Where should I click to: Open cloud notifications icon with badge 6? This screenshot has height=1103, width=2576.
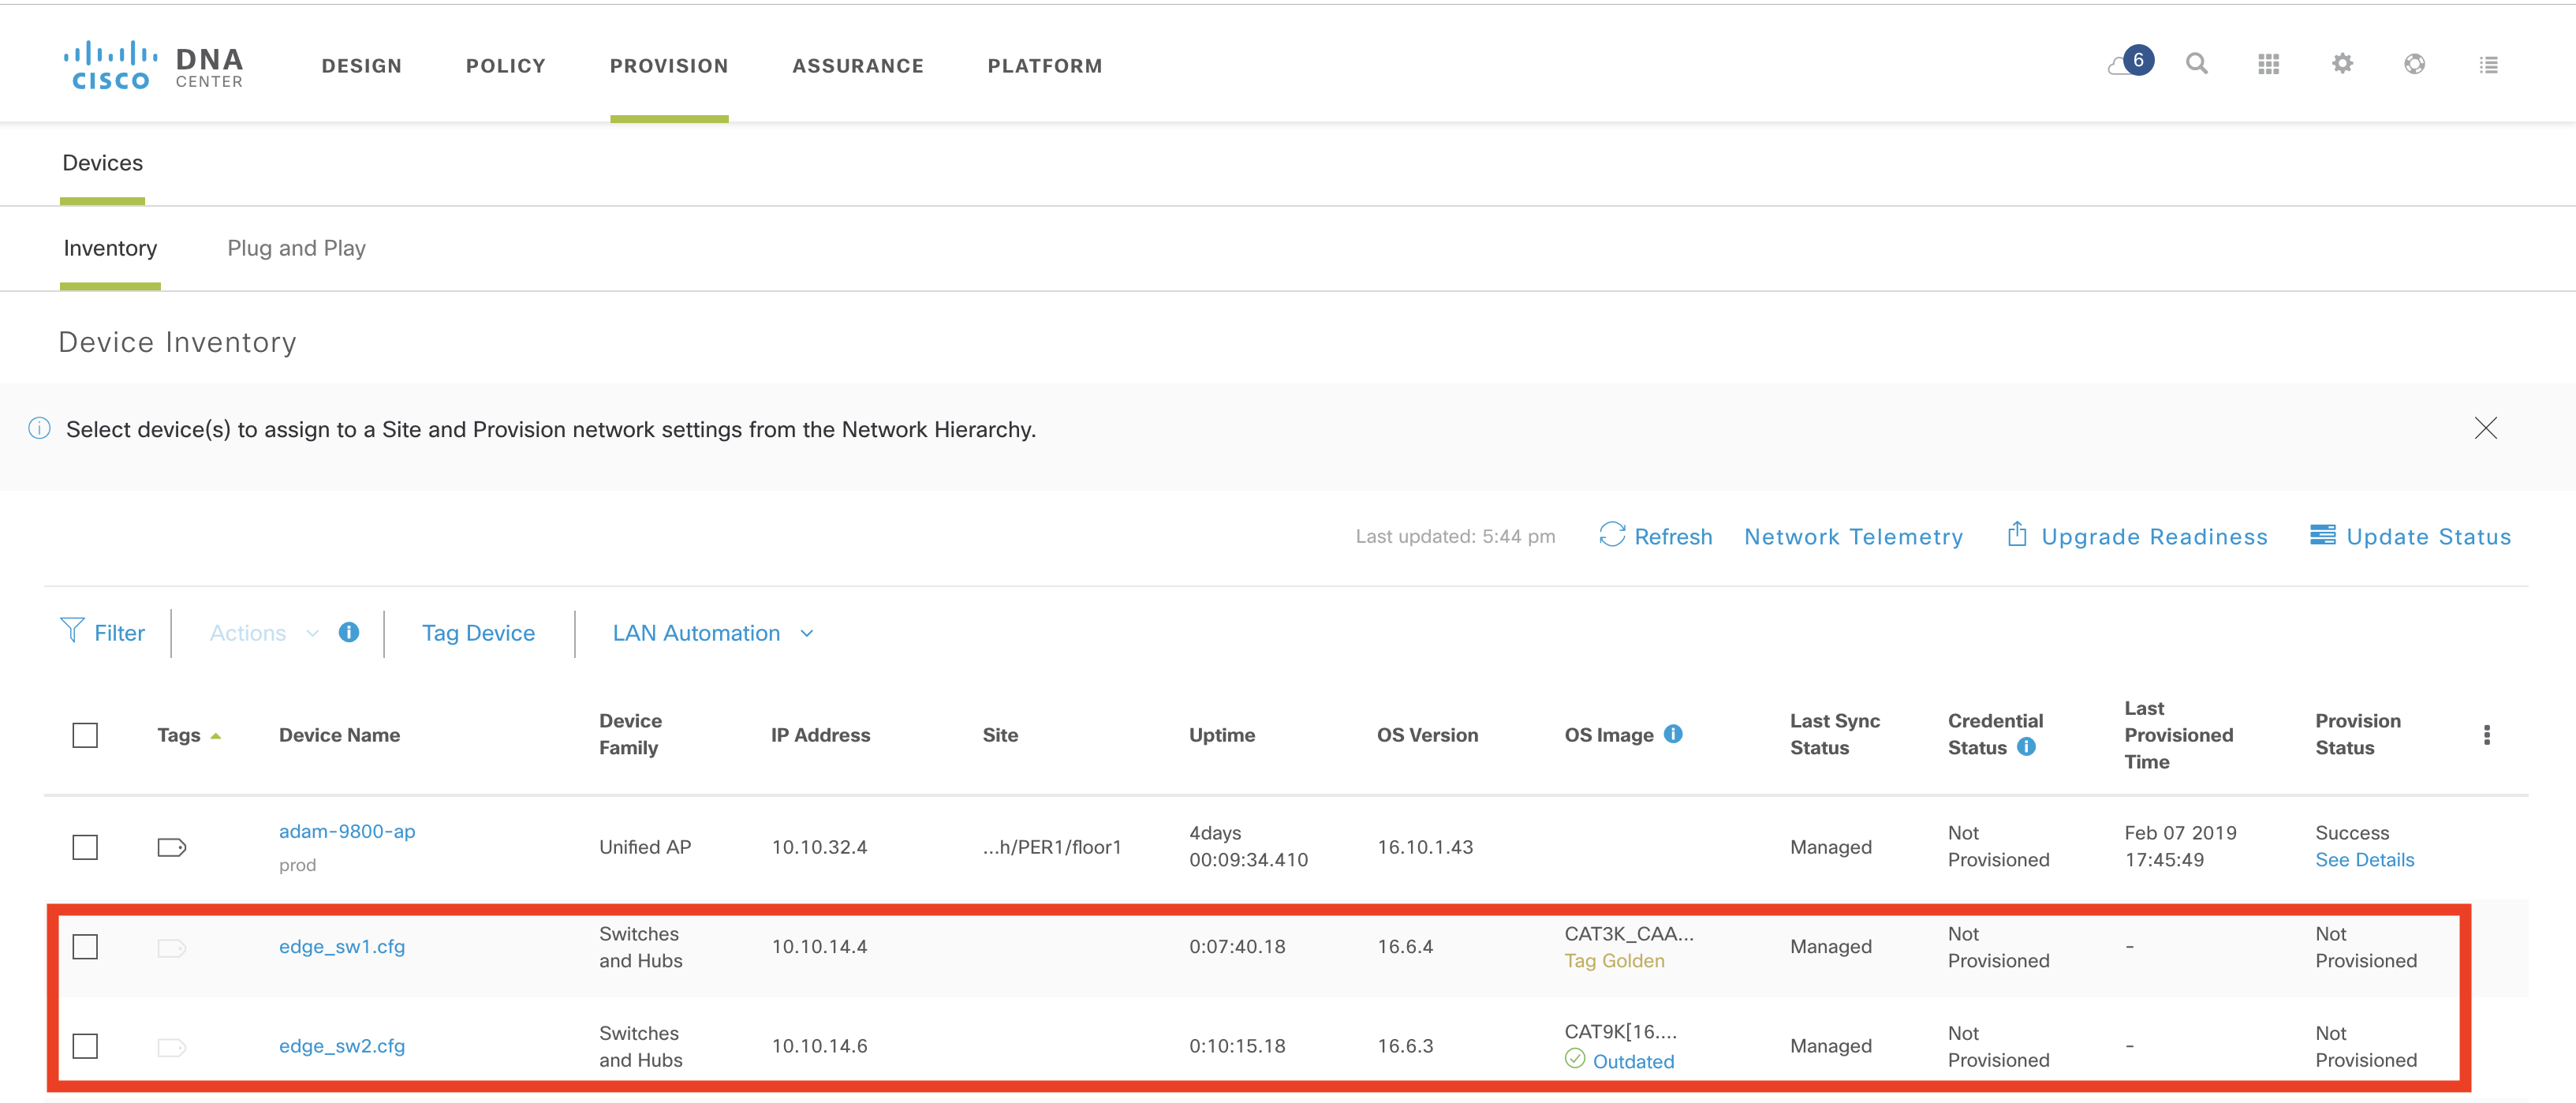[x=2129, y=63]
